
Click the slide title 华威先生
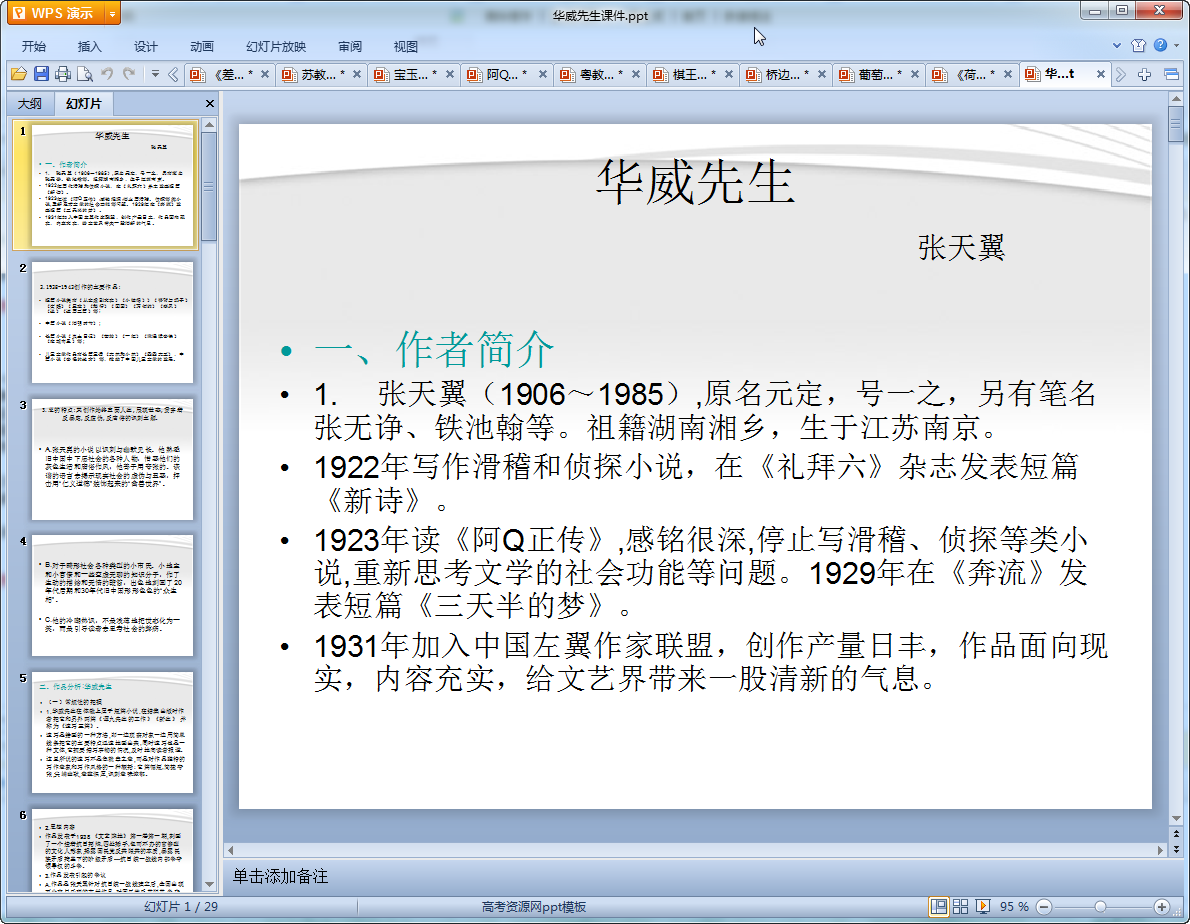695,183
